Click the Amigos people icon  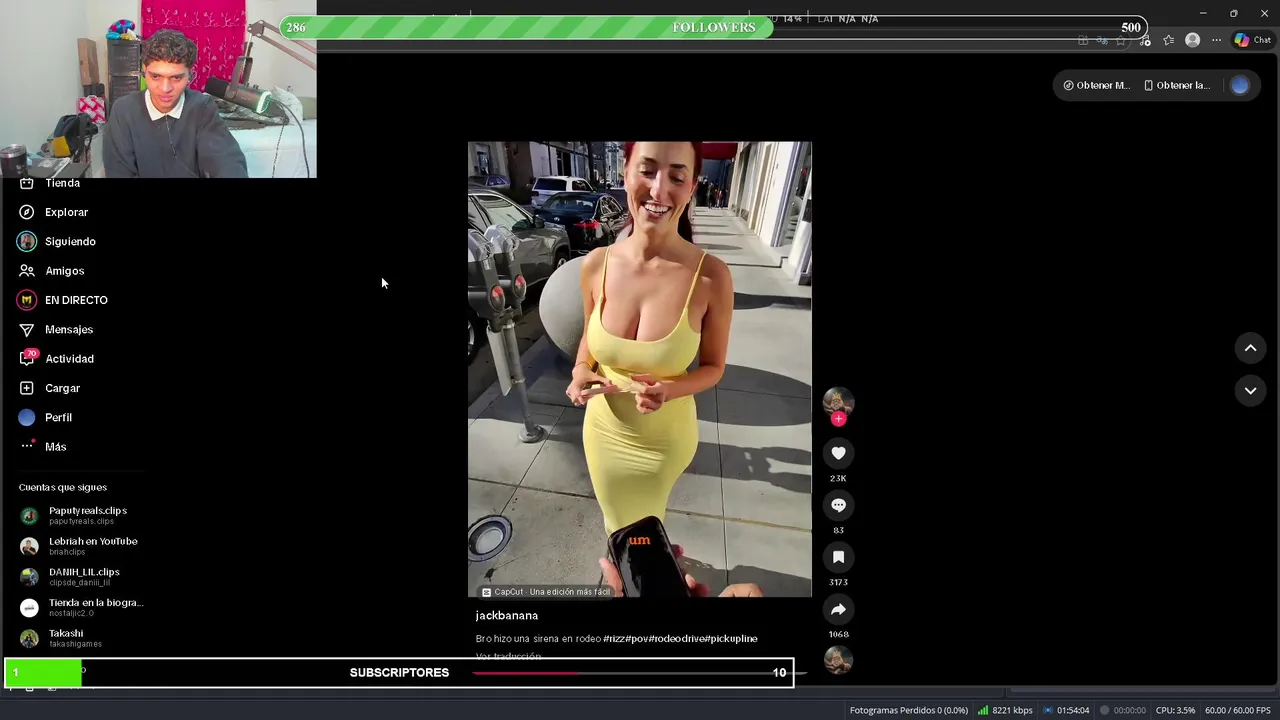[x=27, y=271]
